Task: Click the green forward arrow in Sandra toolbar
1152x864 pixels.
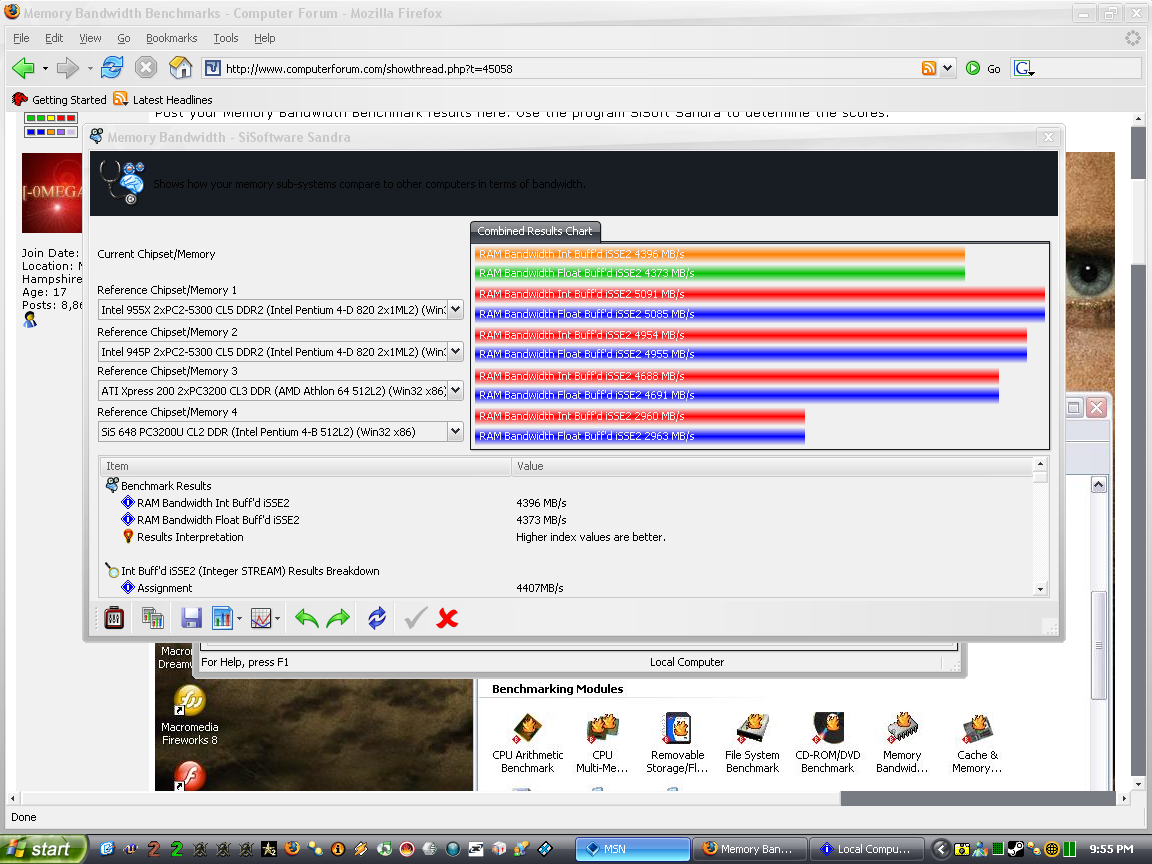Action: pyautogui.click(x=339, y=618)
